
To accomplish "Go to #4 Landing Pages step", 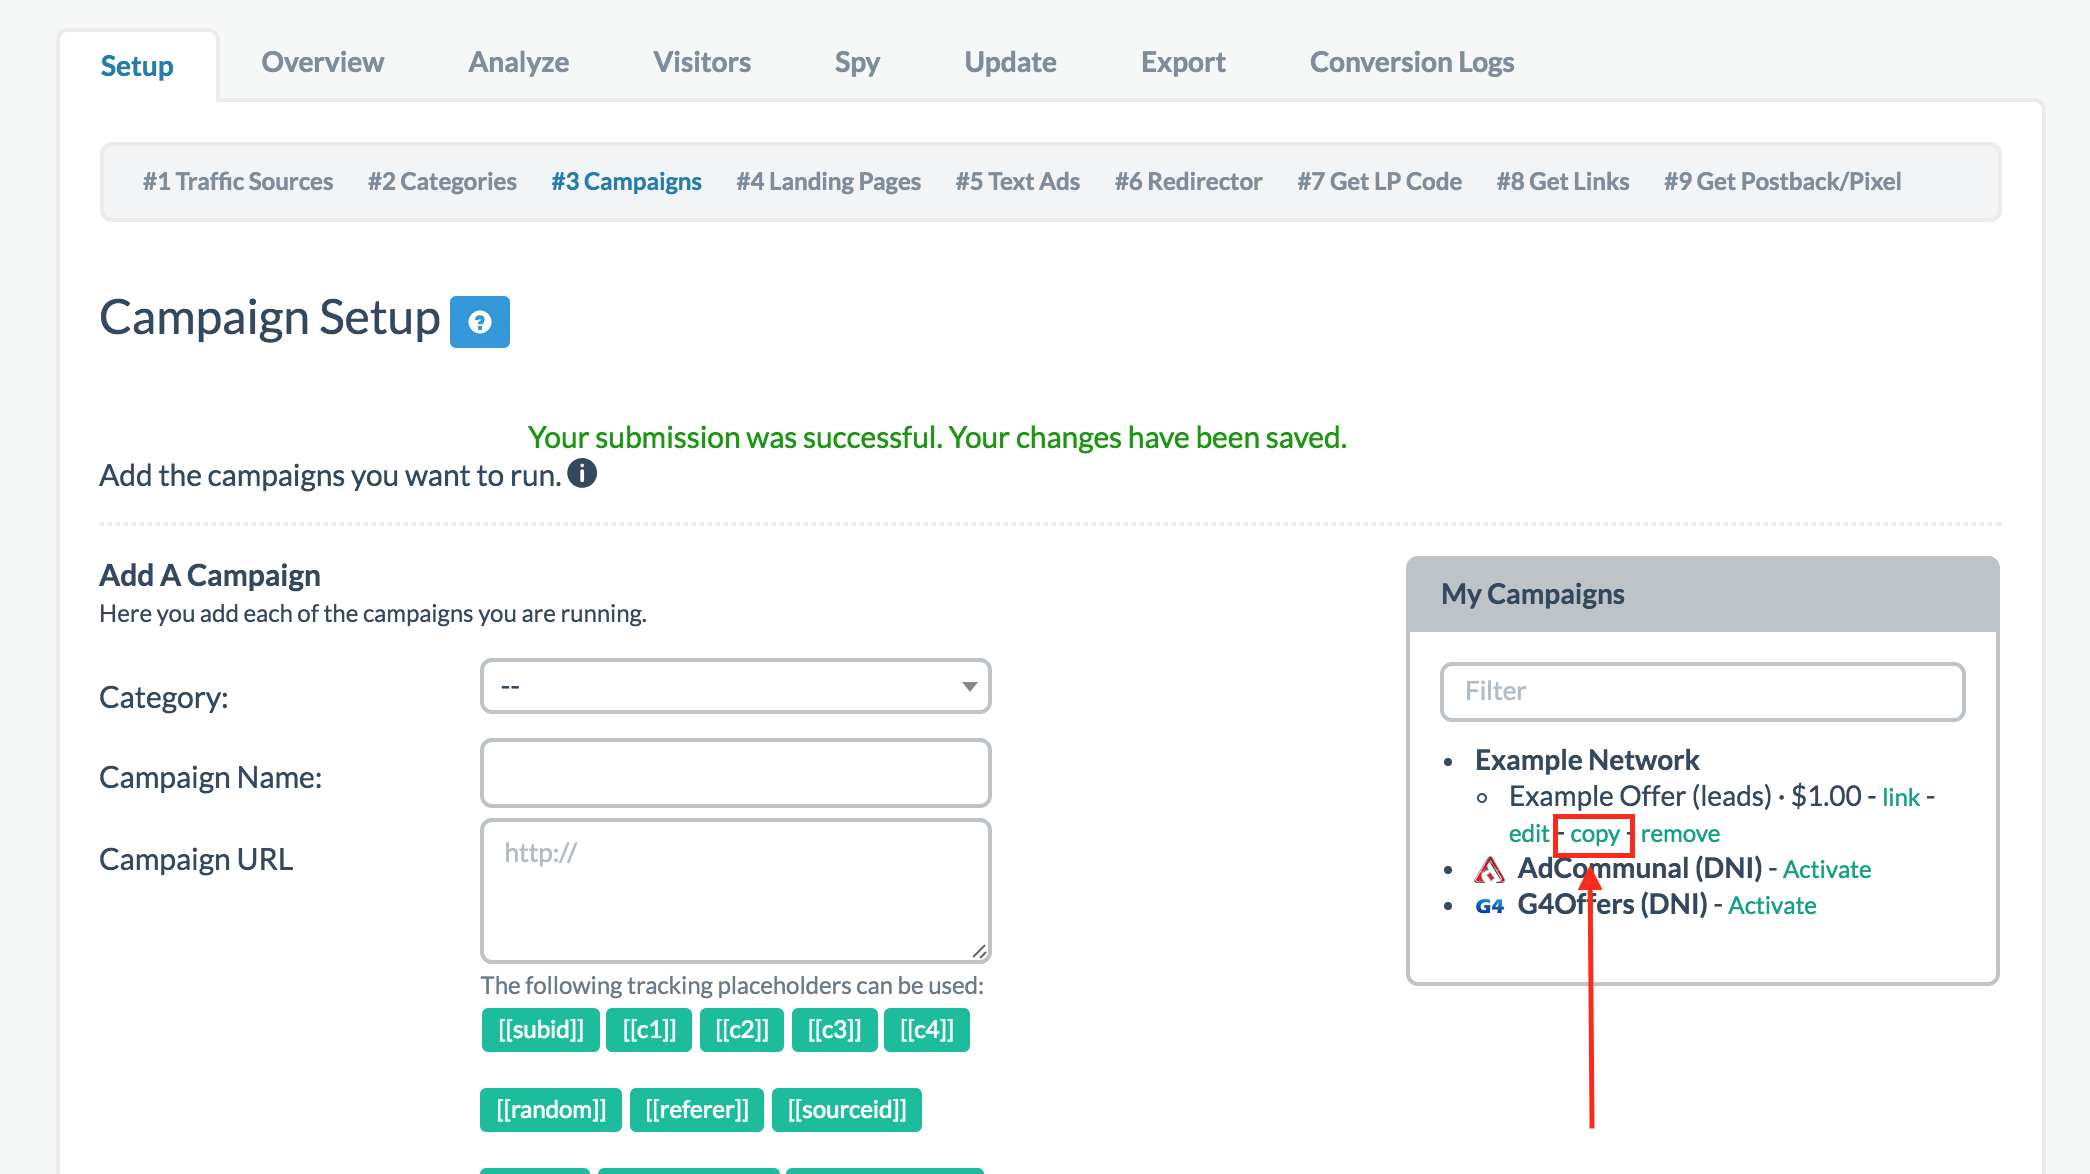I will [x=828, y=181].
